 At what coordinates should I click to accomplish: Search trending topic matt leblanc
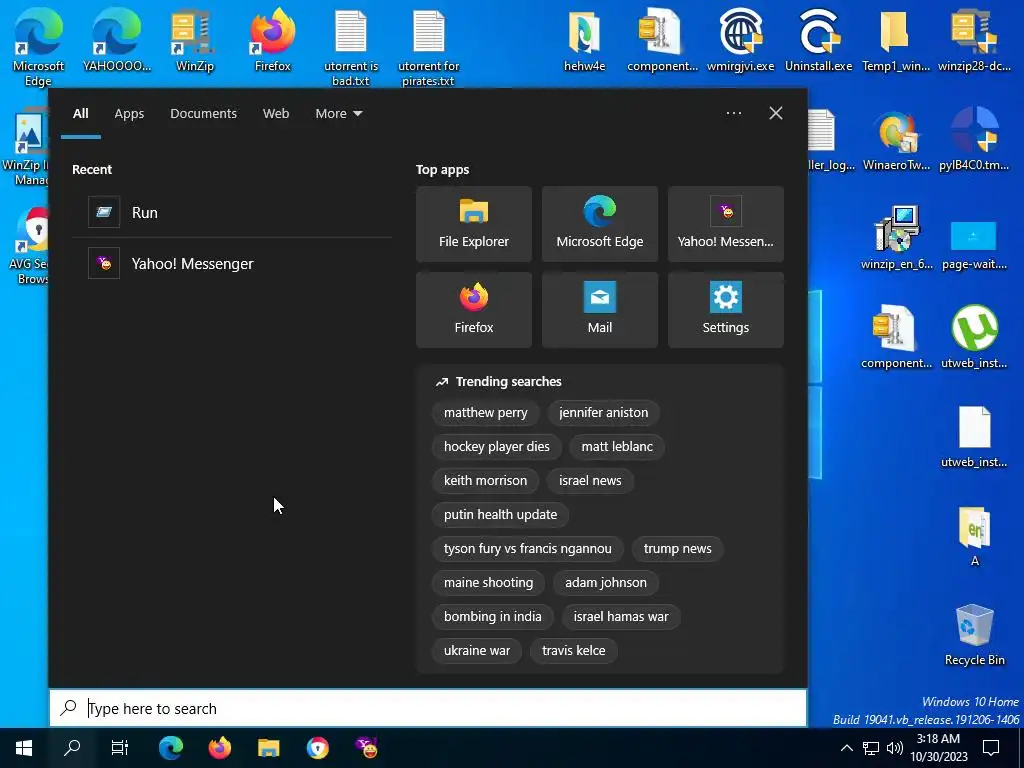coord(617,447)
